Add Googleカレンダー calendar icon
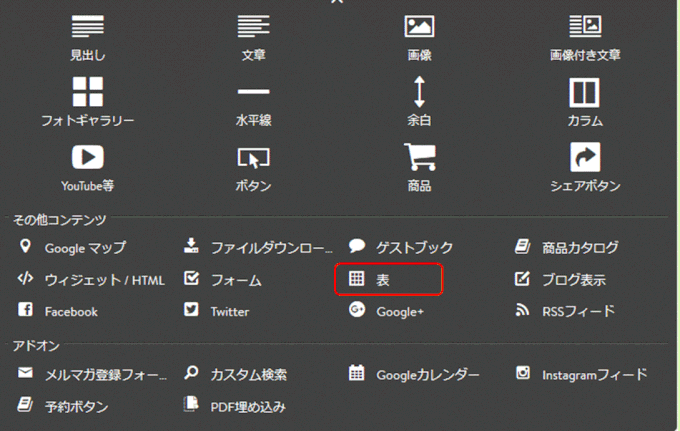The width and height of the screenshot is (680, 431). (356, 373)
